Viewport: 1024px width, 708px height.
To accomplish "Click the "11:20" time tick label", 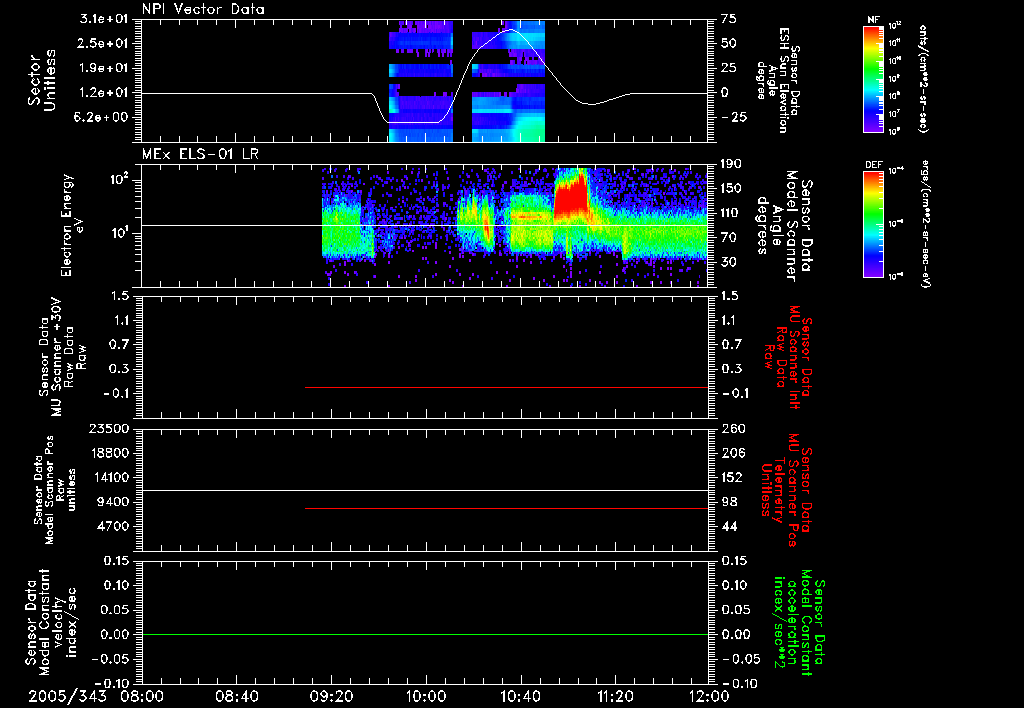I will point(615,697).
